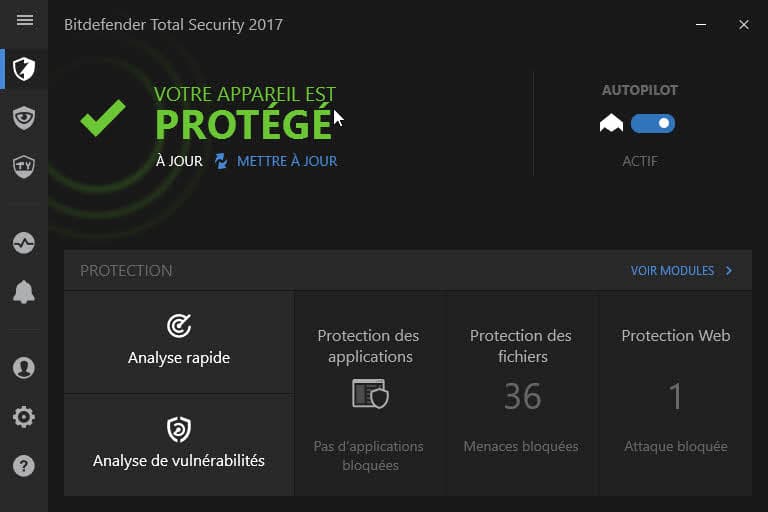Screen dimensions: 768x512
Task: Click the 36 threats blocked count
Action: click(523, 396)
